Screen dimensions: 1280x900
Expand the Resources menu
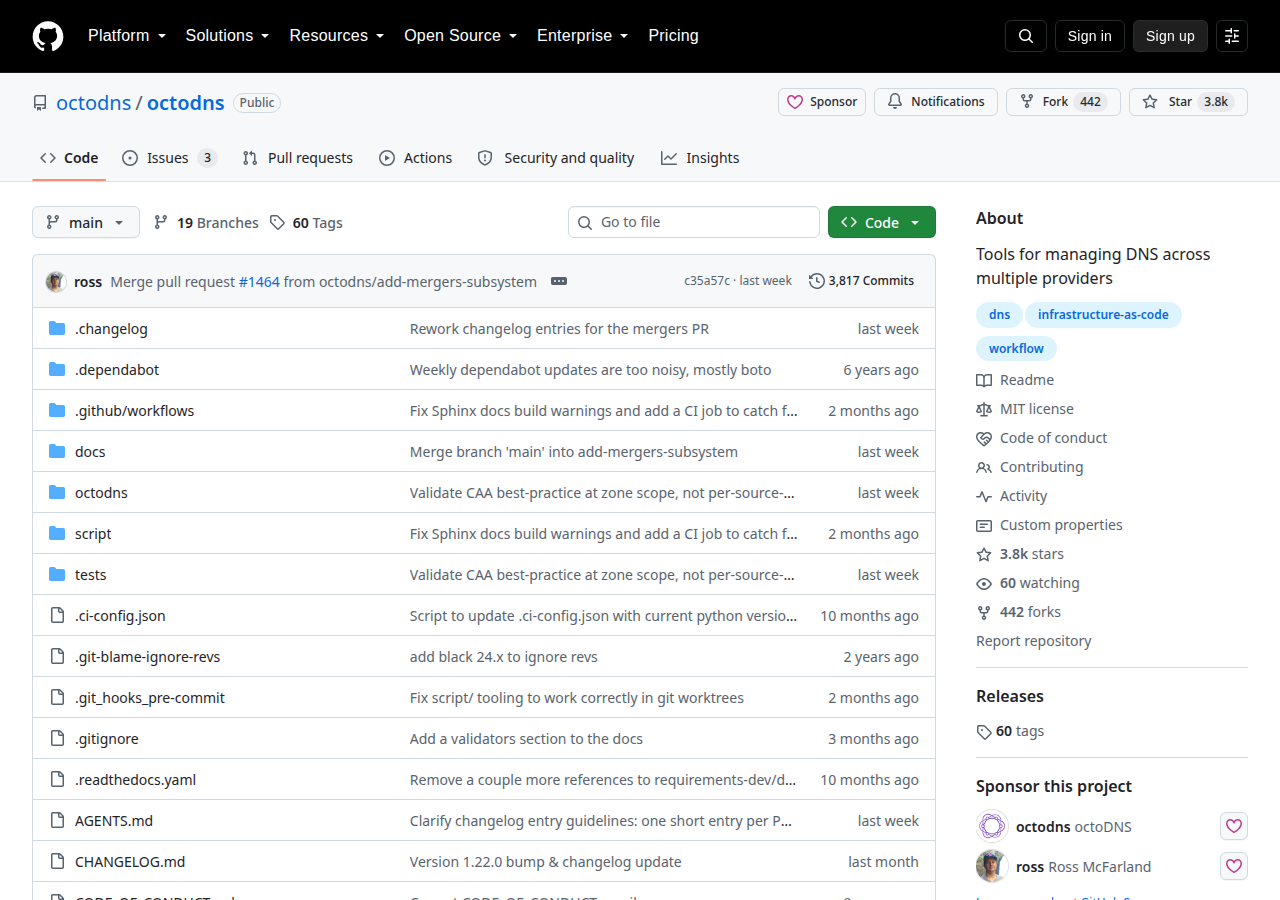point(337,35)
